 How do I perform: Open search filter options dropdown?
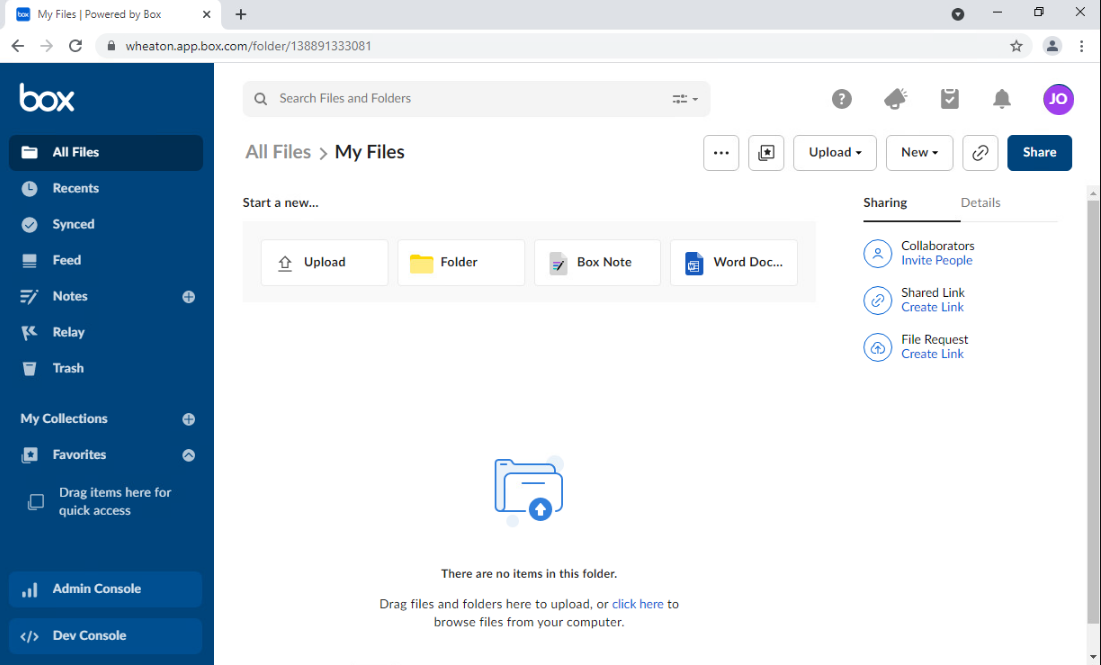[685, 99]
